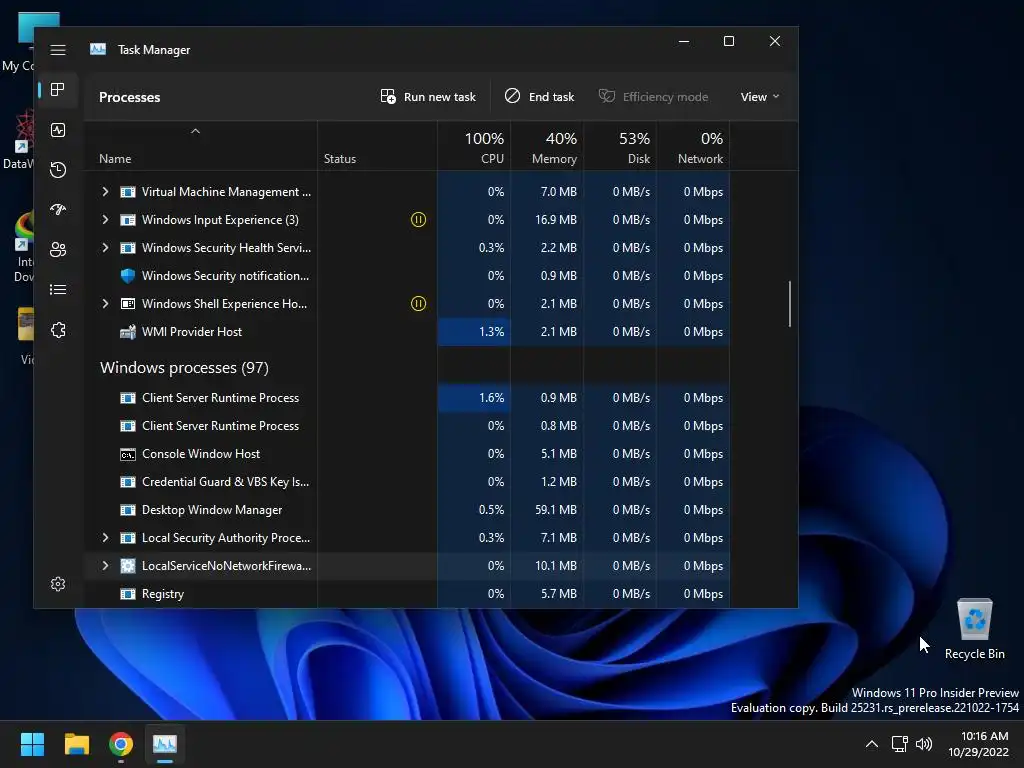Click Windows processes (97) group header
Image resolution: width=1024 pixels, height=768 pixels.
184,368
